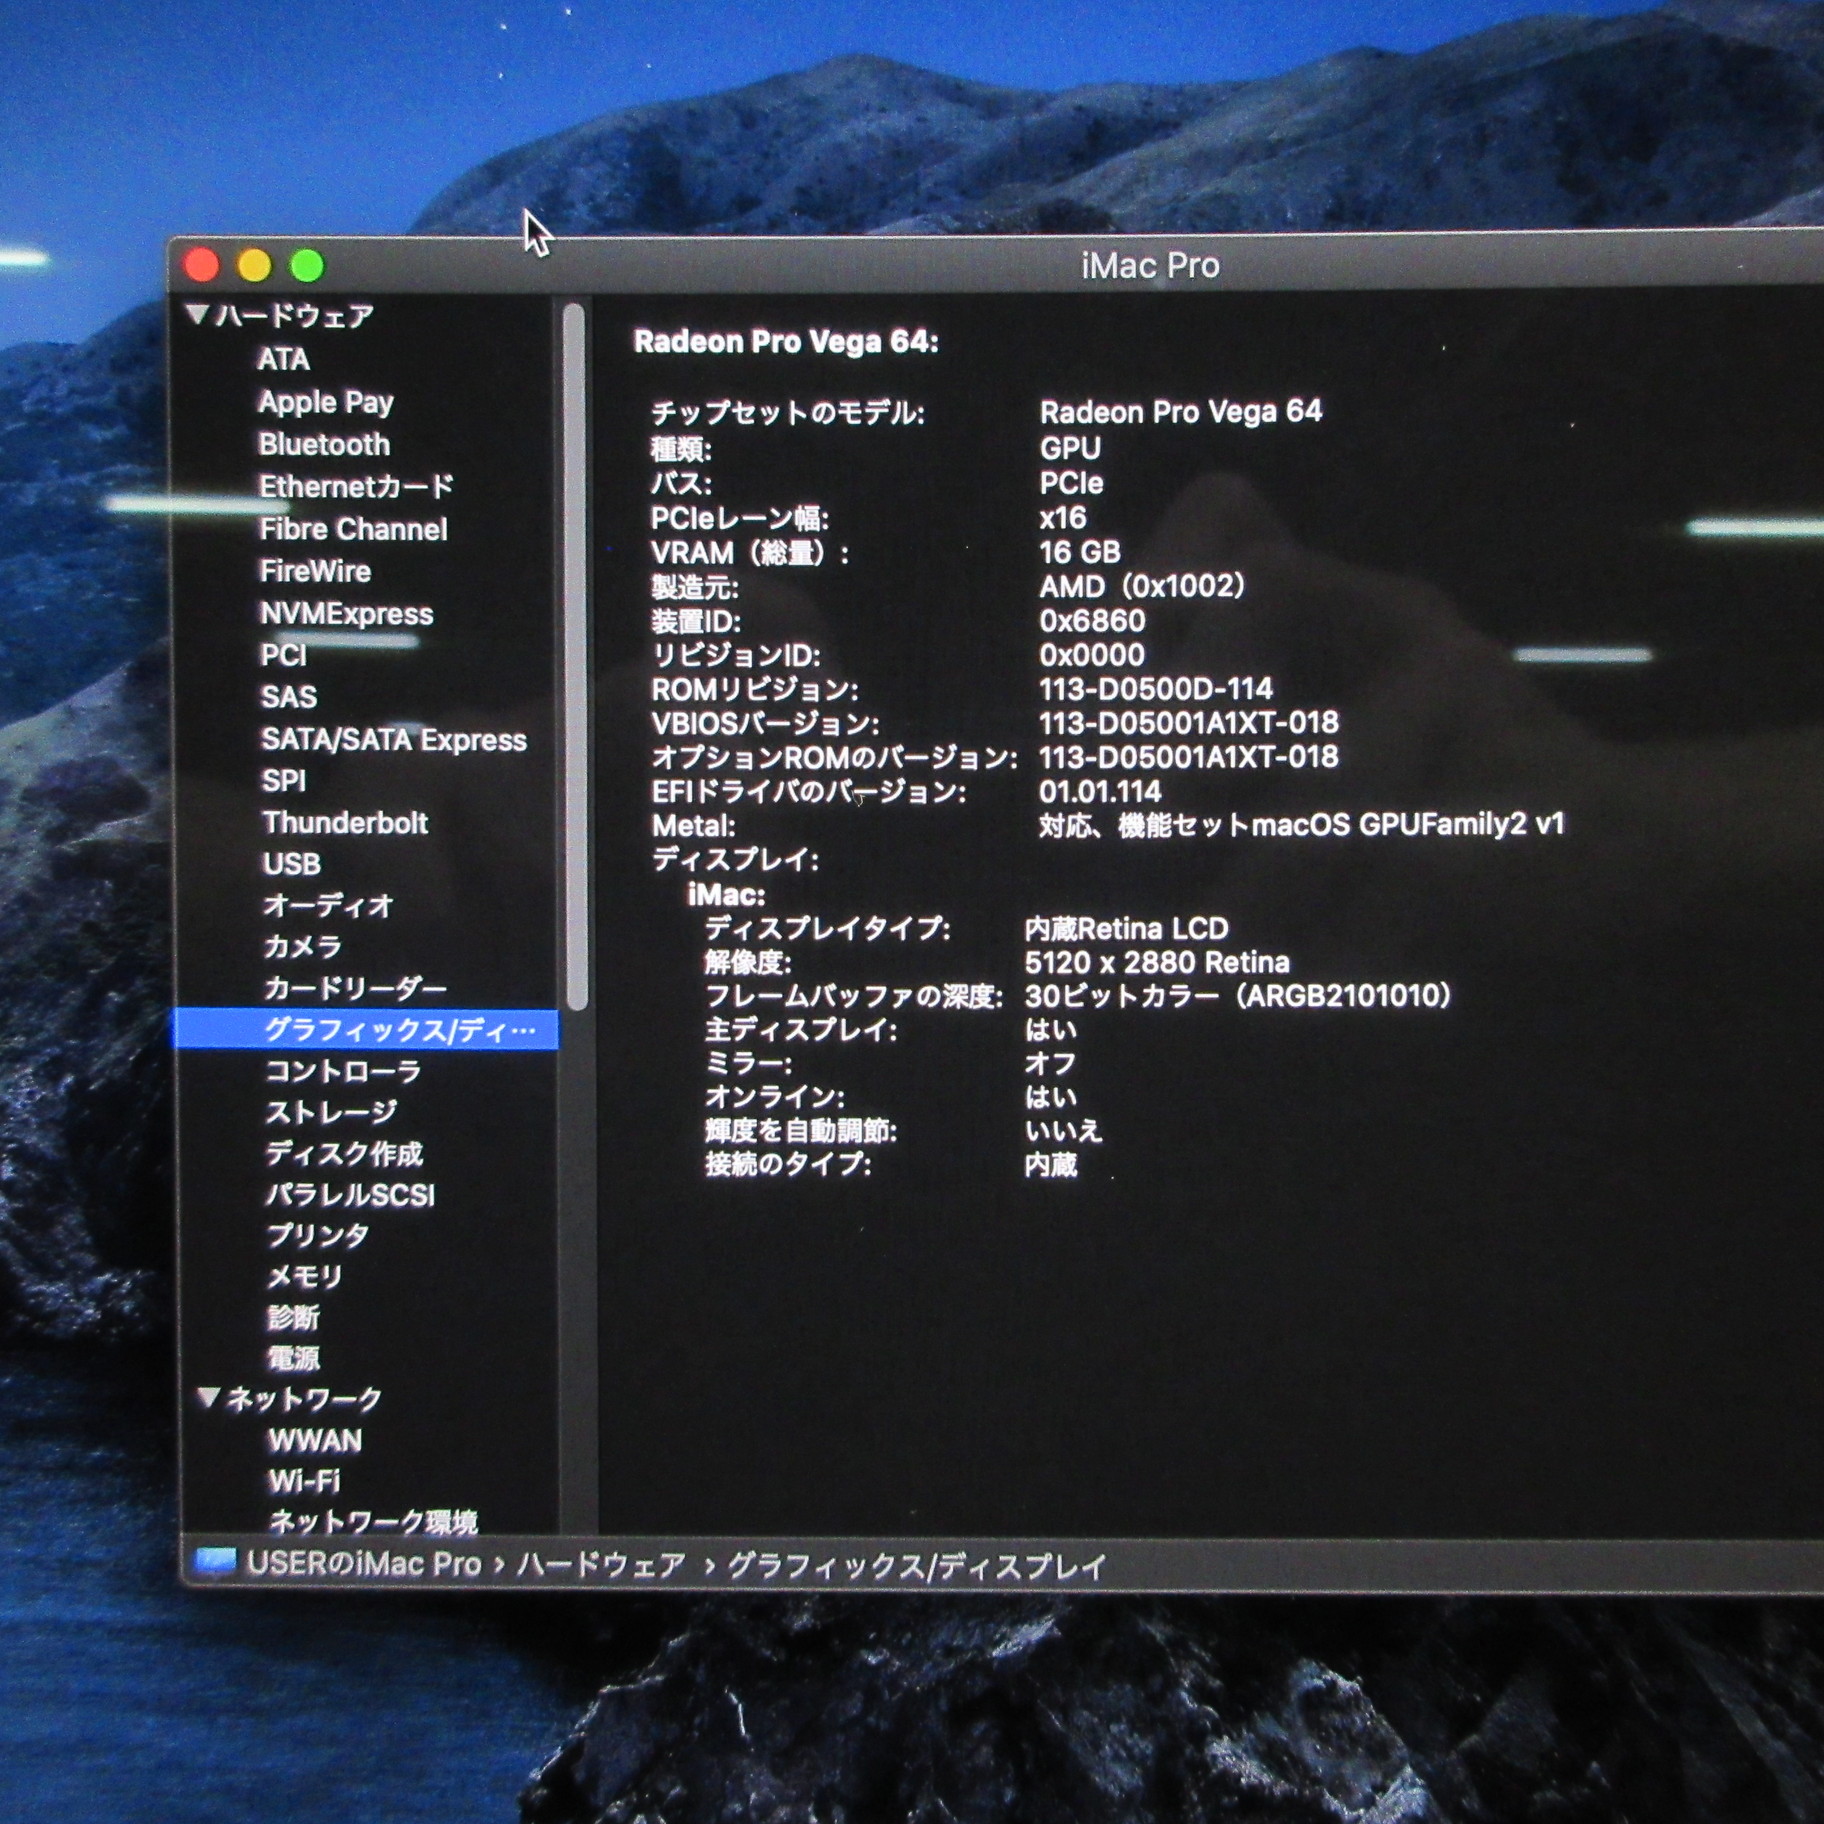Viewport: 1824px width, 1824px height.
Task: Select Bluetooth in the hardware list
Action: (323, 444)
